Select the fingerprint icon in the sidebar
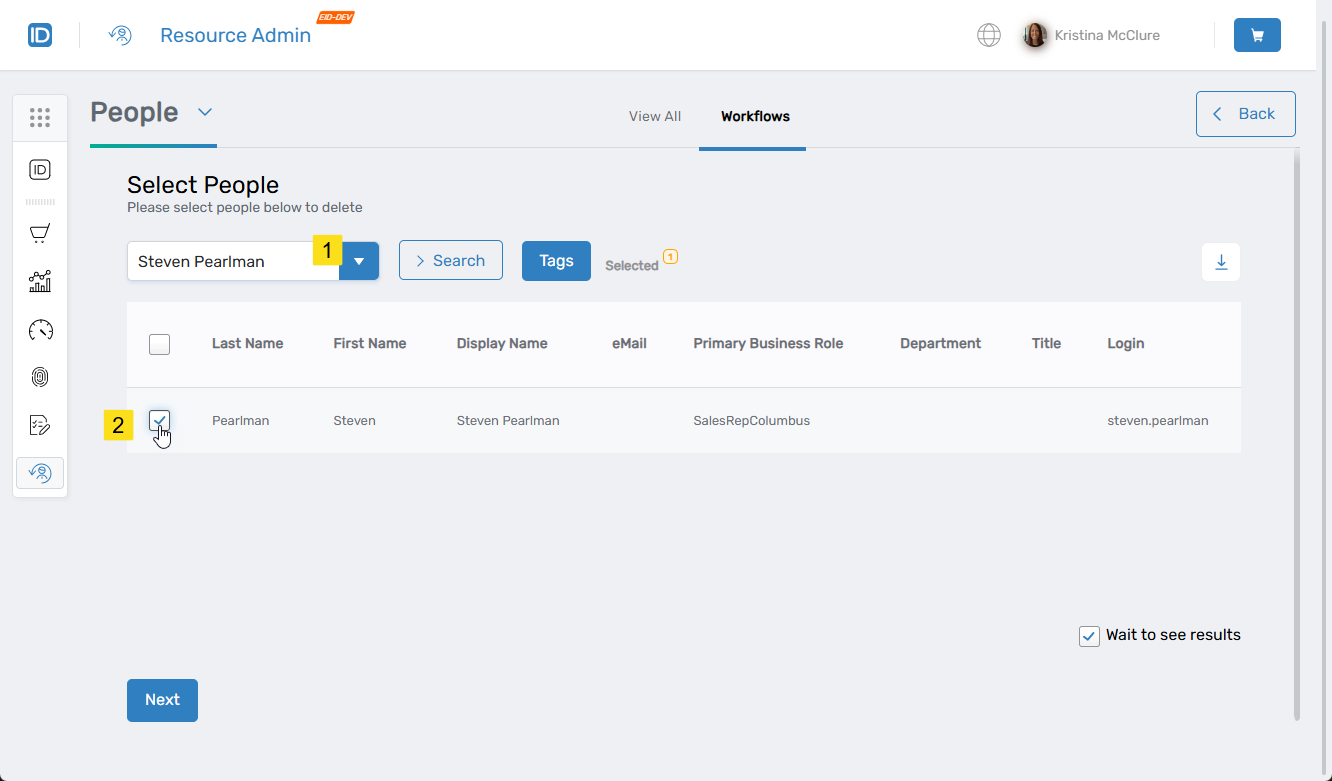This screenshot has height=781, width=1332. (x=40, y=377)
